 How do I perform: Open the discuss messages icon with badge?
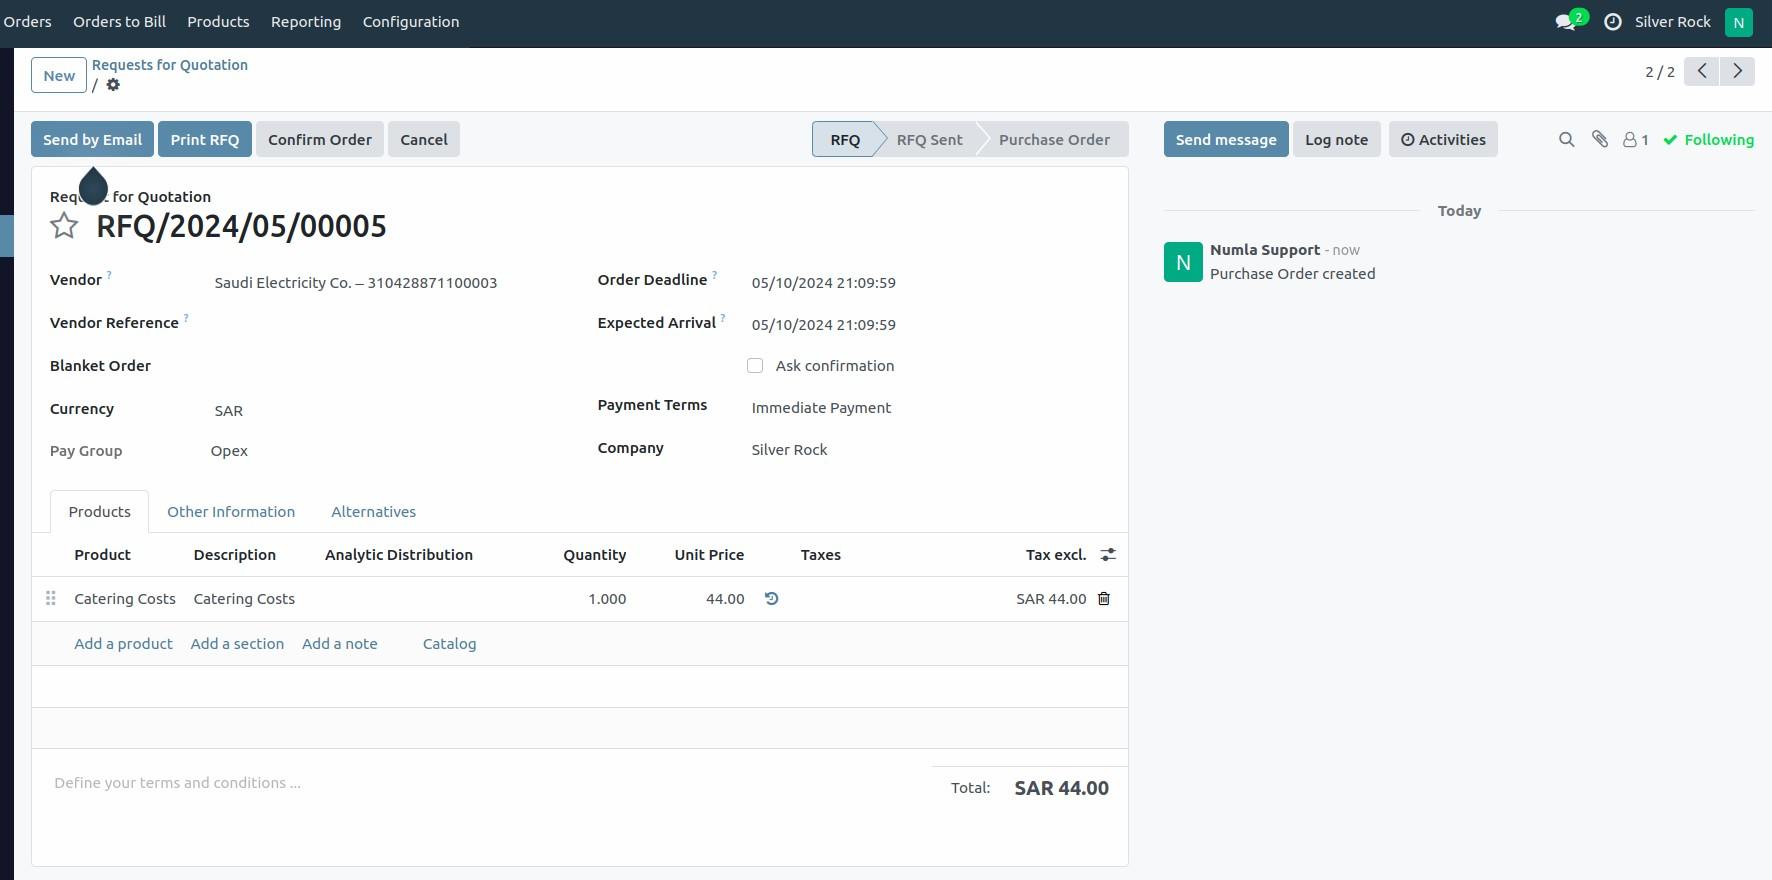click(1571, 21)
